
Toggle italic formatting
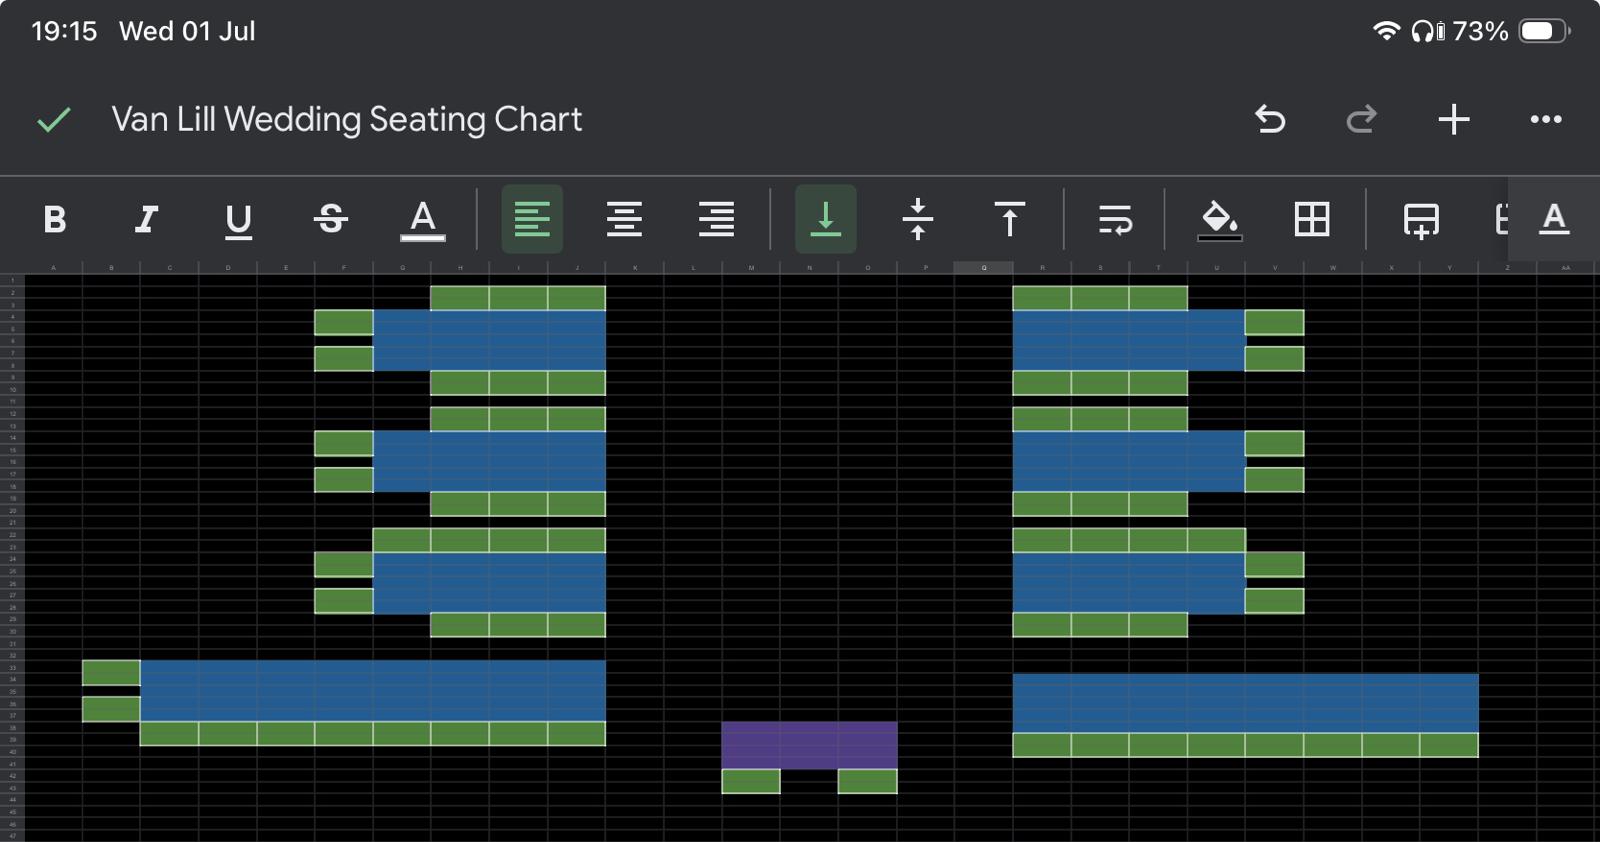[x=147, y=219]
